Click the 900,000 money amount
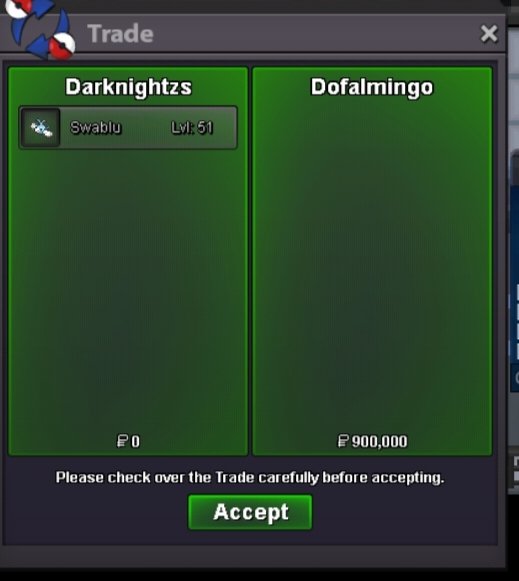 coord(379,441)
